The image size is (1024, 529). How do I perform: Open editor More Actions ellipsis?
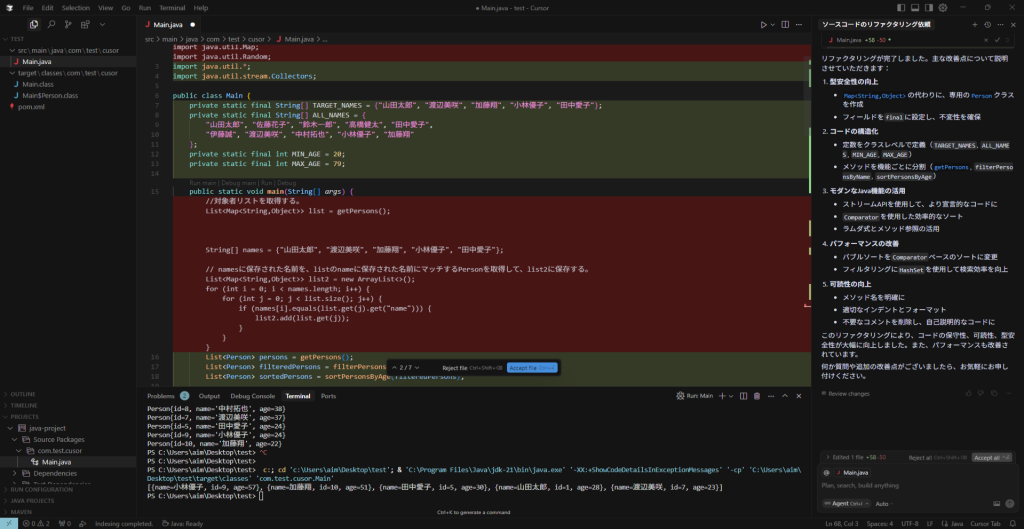797,25
